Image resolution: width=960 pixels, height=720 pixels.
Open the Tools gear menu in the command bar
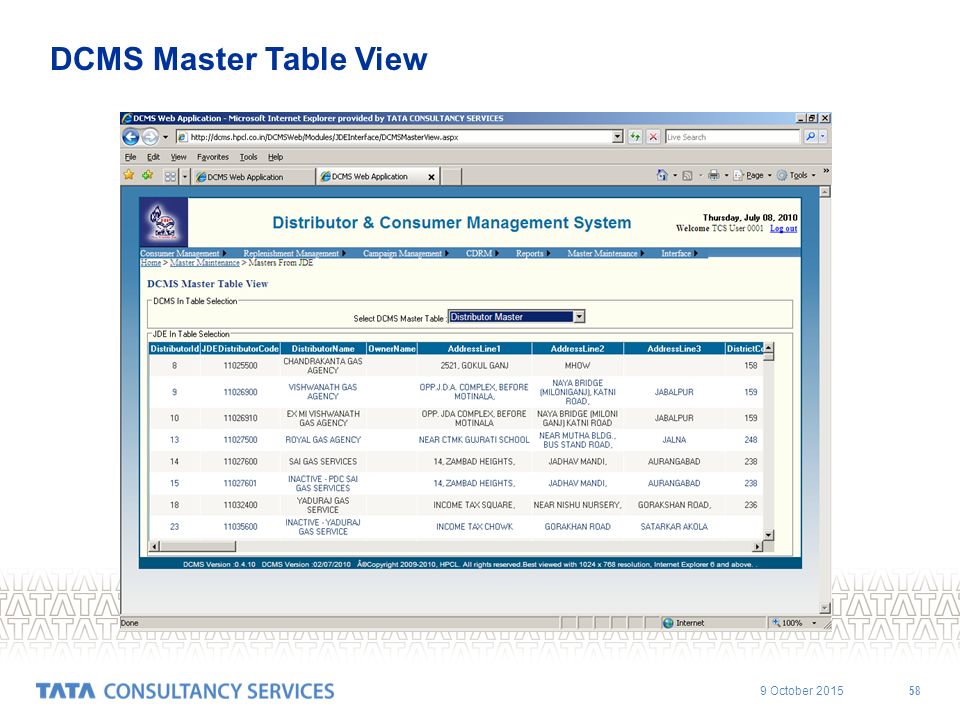[x=797, y=175]
